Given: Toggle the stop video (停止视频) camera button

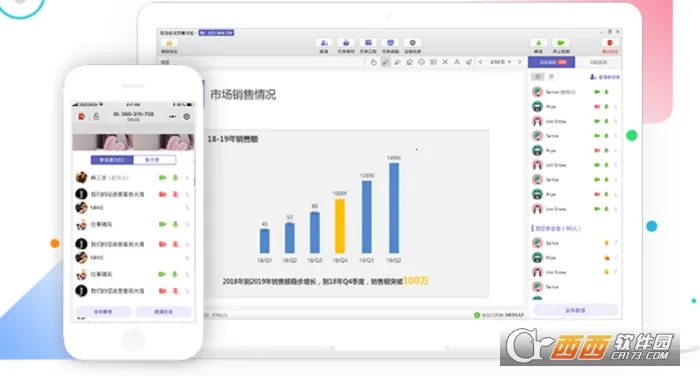Looking at the screenshot, I should click(561, 43).
